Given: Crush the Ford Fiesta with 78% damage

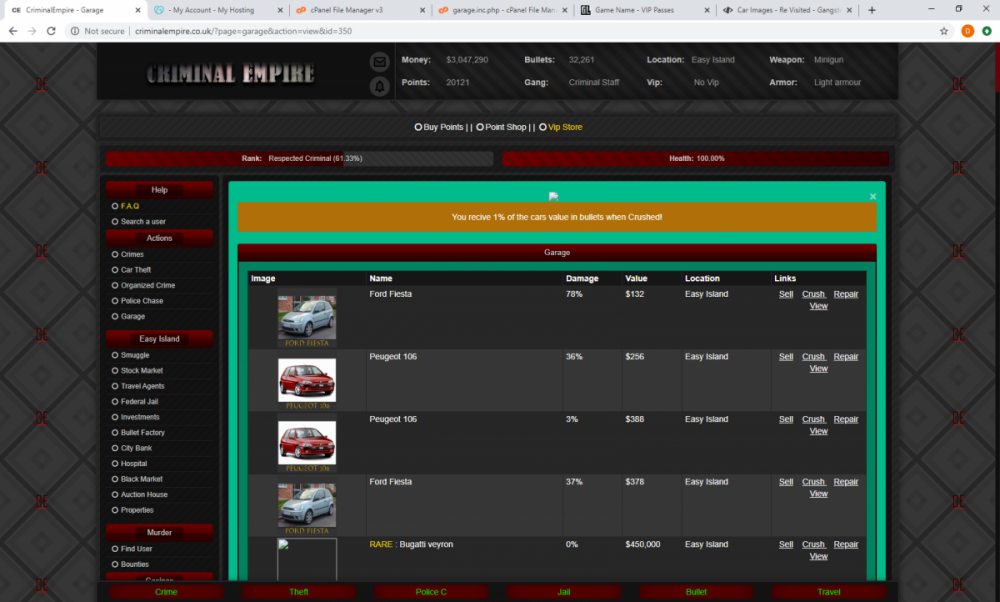Looking at the screenshot, I should pos(813,294).
